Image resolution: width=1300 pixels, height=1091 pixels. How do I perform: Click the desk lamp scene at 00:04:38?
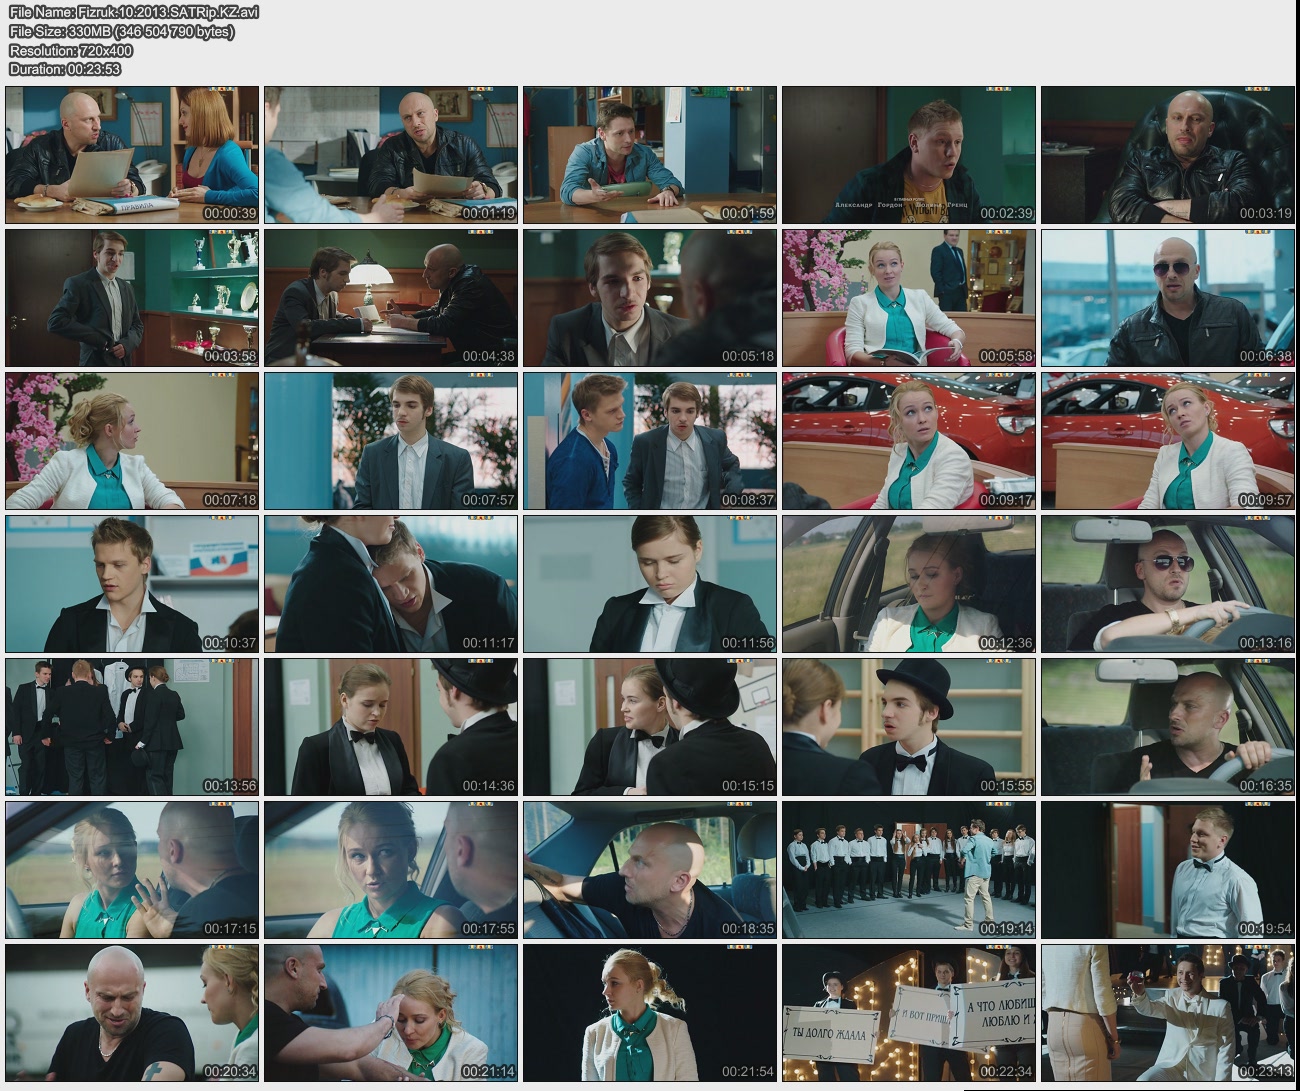[x=391, y=298]
